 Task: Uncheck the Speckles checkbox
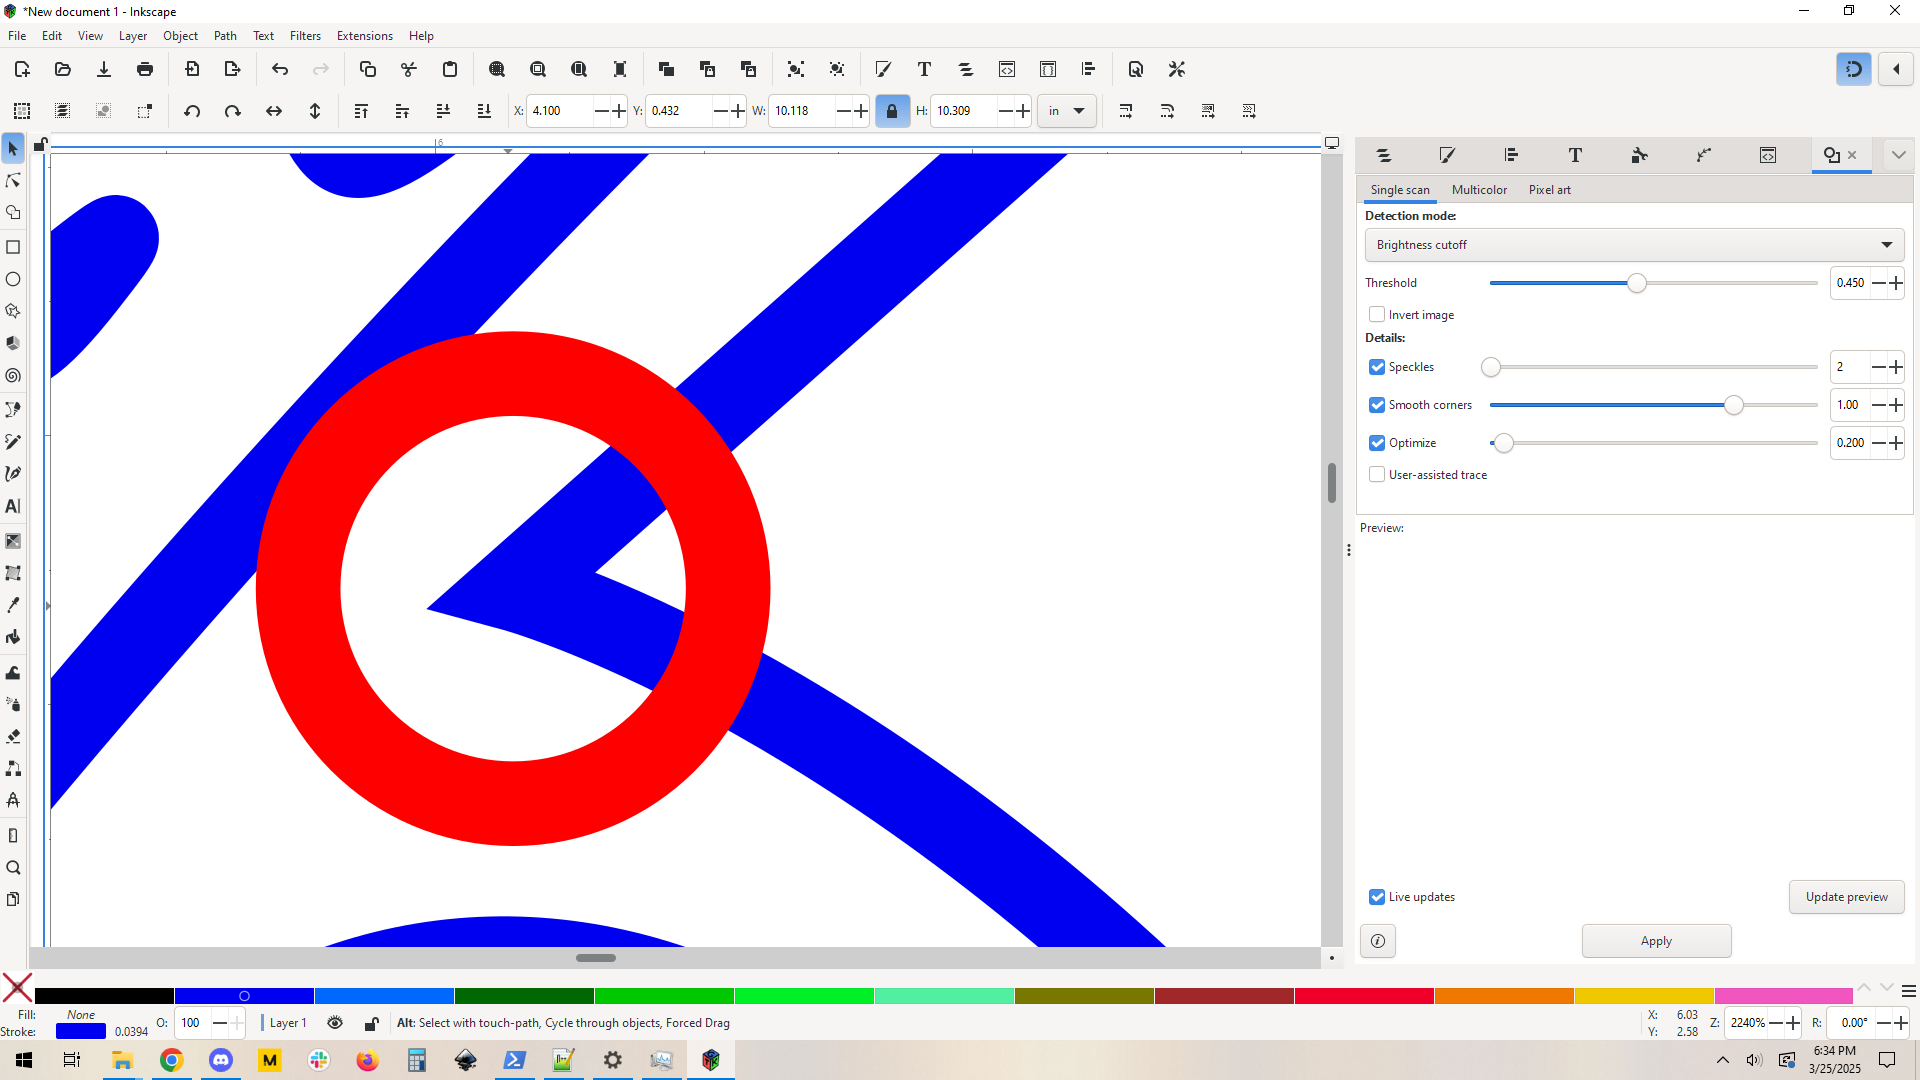tap(1377, 367)
